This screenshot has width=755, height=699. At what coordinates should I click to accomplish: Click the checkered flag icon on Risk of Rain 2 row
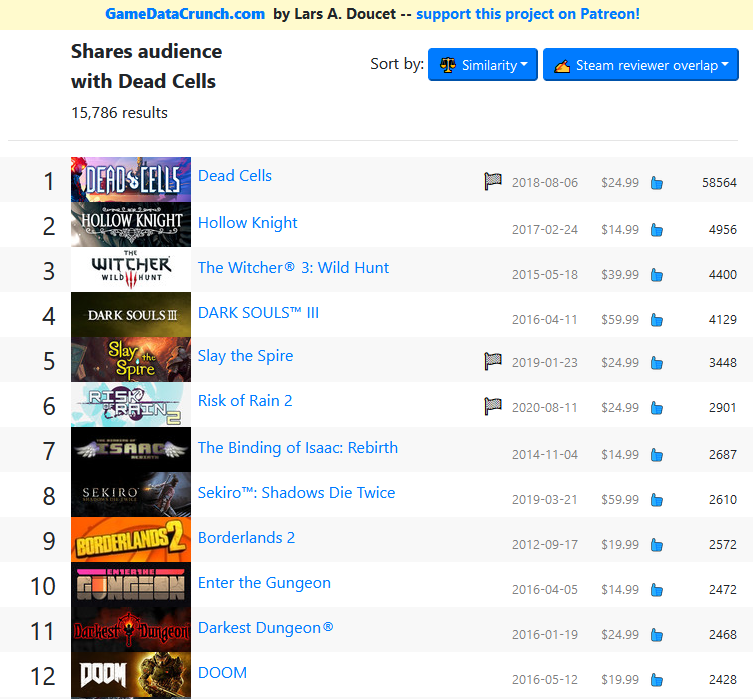coord(493,406)
